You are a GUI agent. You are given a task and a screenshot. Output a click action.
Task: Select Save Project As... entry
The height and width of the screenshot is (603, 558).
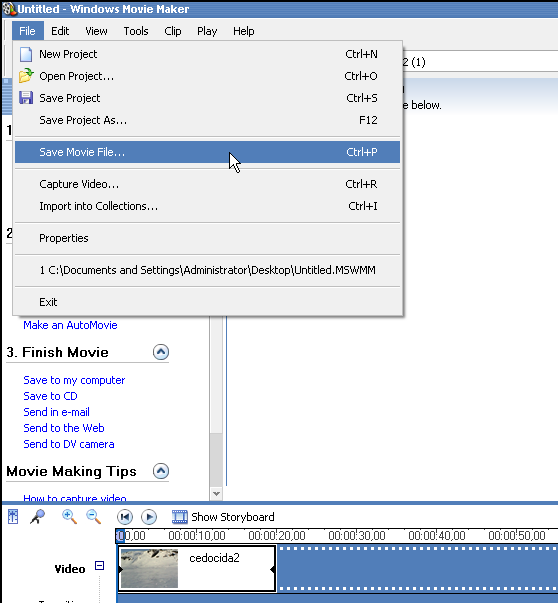click(x=207, y=120)
